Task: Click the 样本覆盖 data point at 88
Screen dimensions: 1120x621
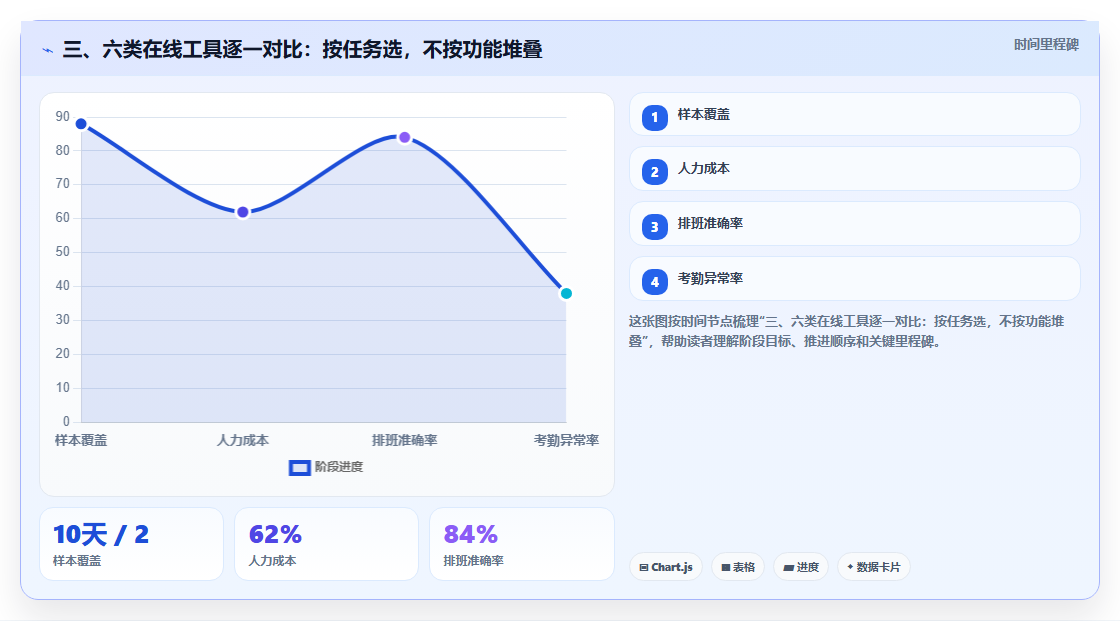Action: pyautogui.click(x=81, y=124)
